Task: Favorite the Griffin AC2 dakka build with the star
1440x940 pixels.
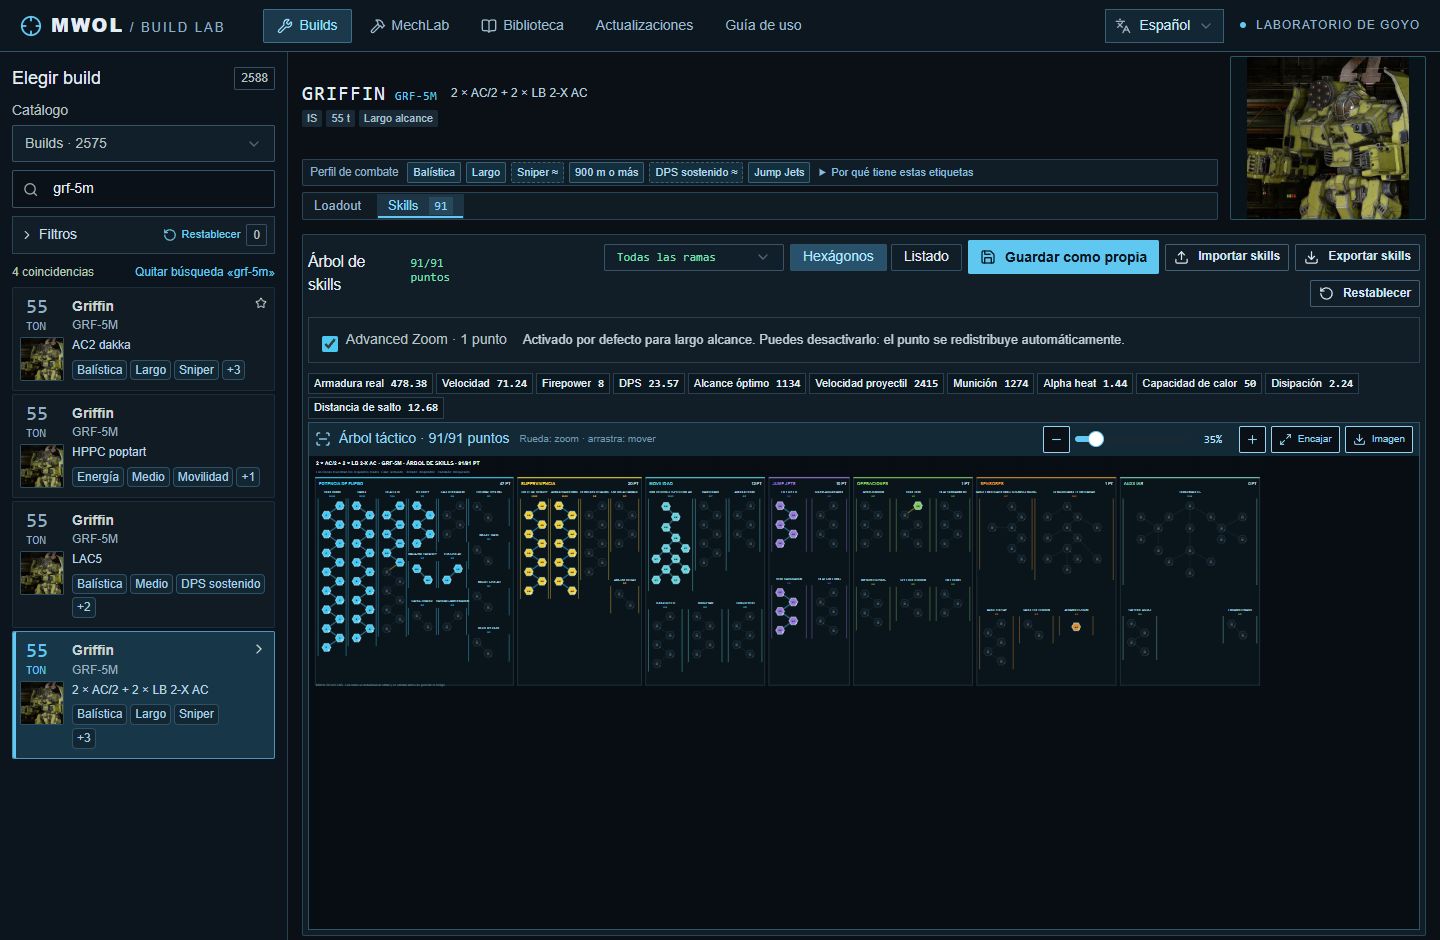Action: point(261,303)
